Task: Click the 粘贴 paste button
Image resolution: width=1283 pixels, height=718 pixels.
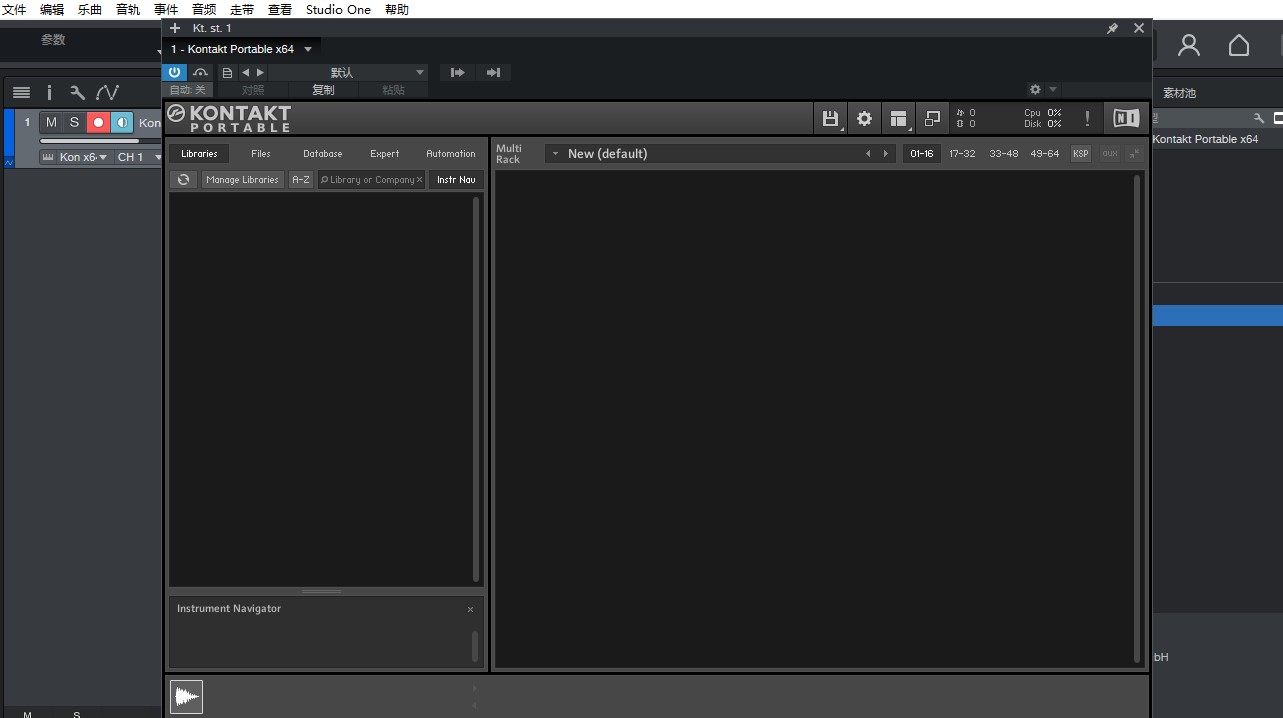Action: (393, 90)
